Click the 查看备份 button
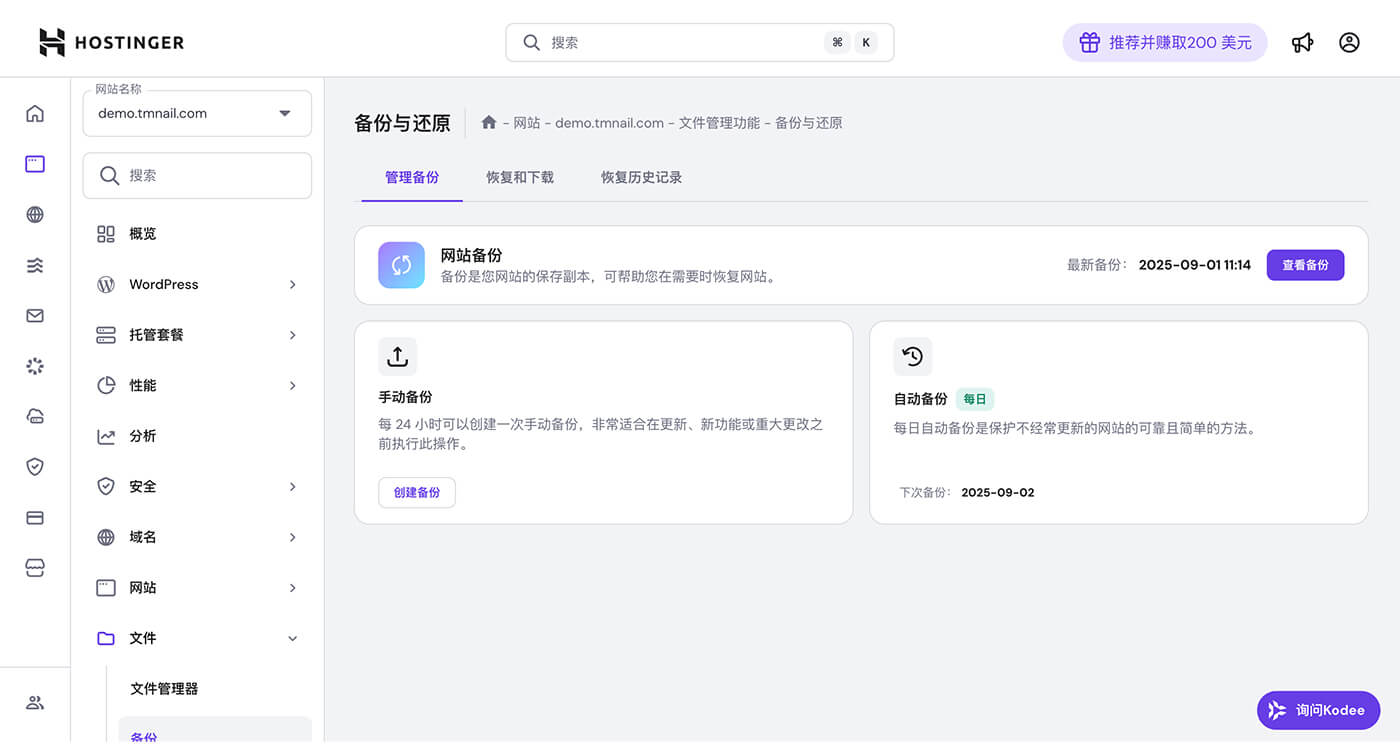1400x750 pixels. [x=1305, y=265]
